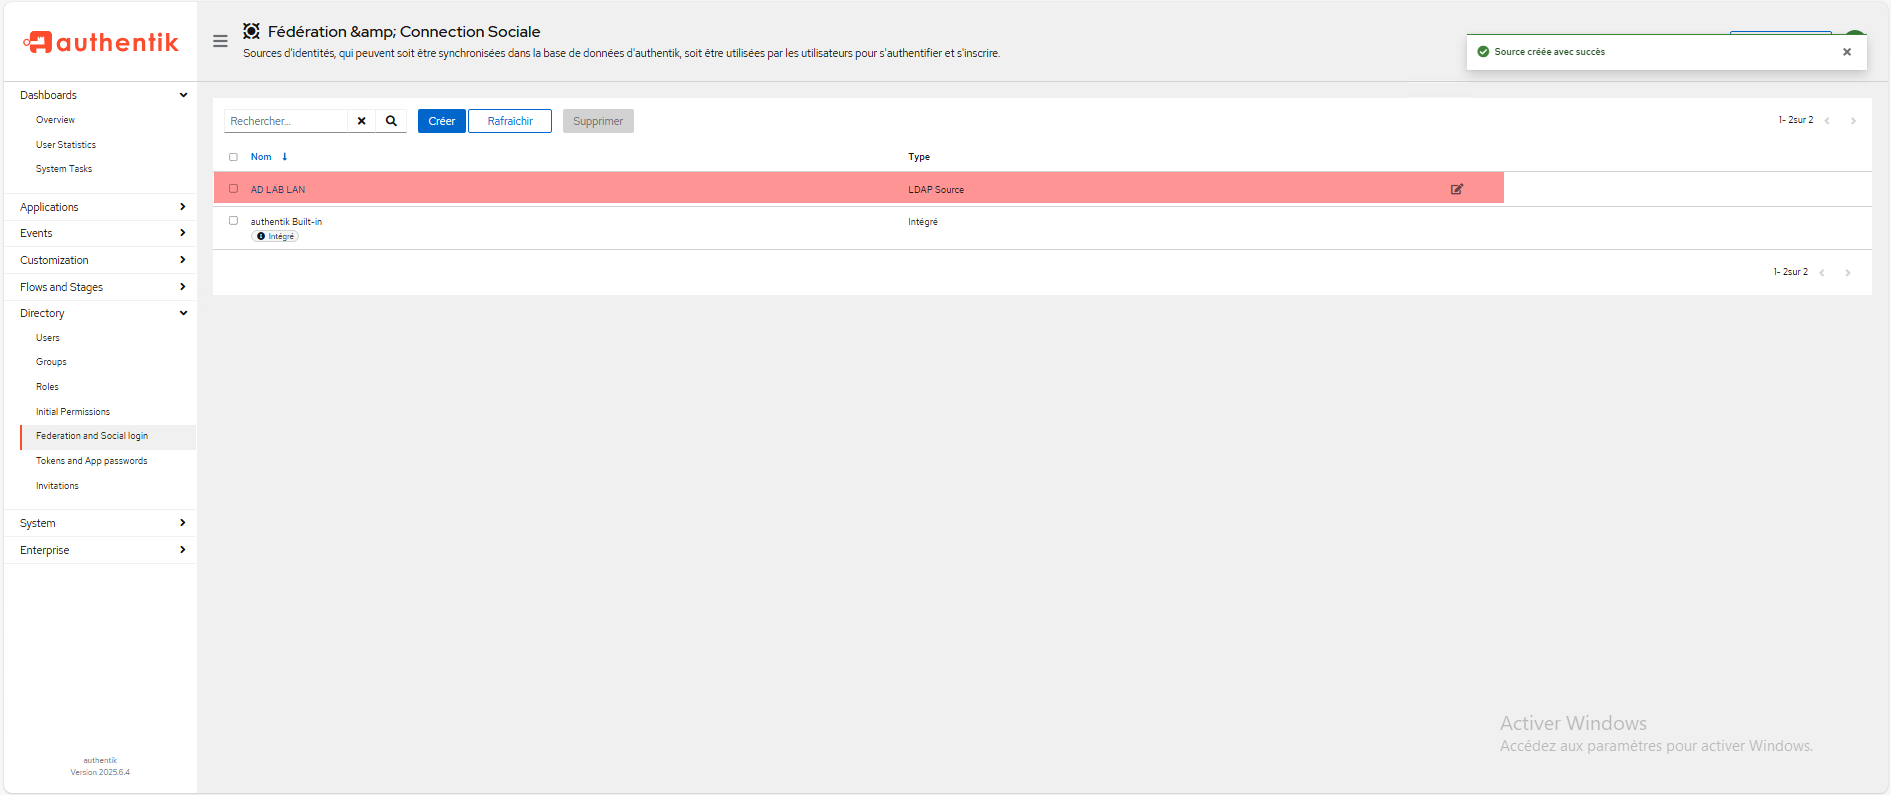
Task: Click the Créer button
Action: click(x=441, y=121)
